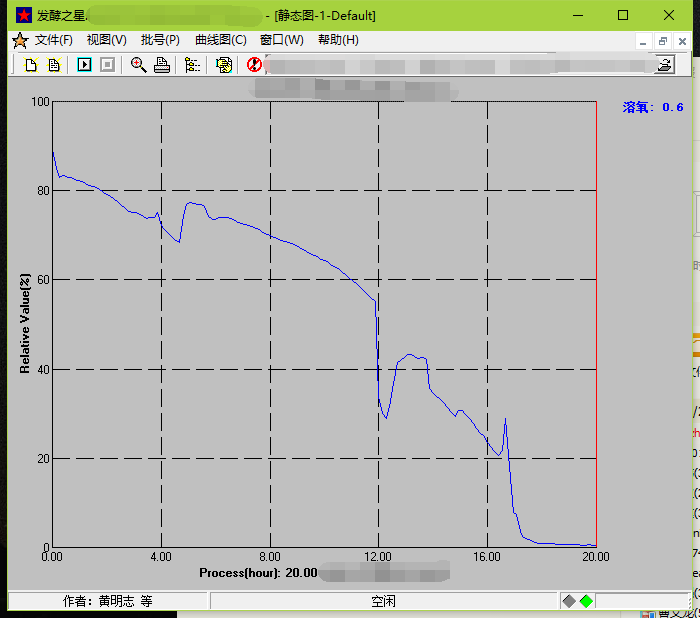Click the red prohibited circle icon
The height and width of the screenshot is (618, 700).
254,65
